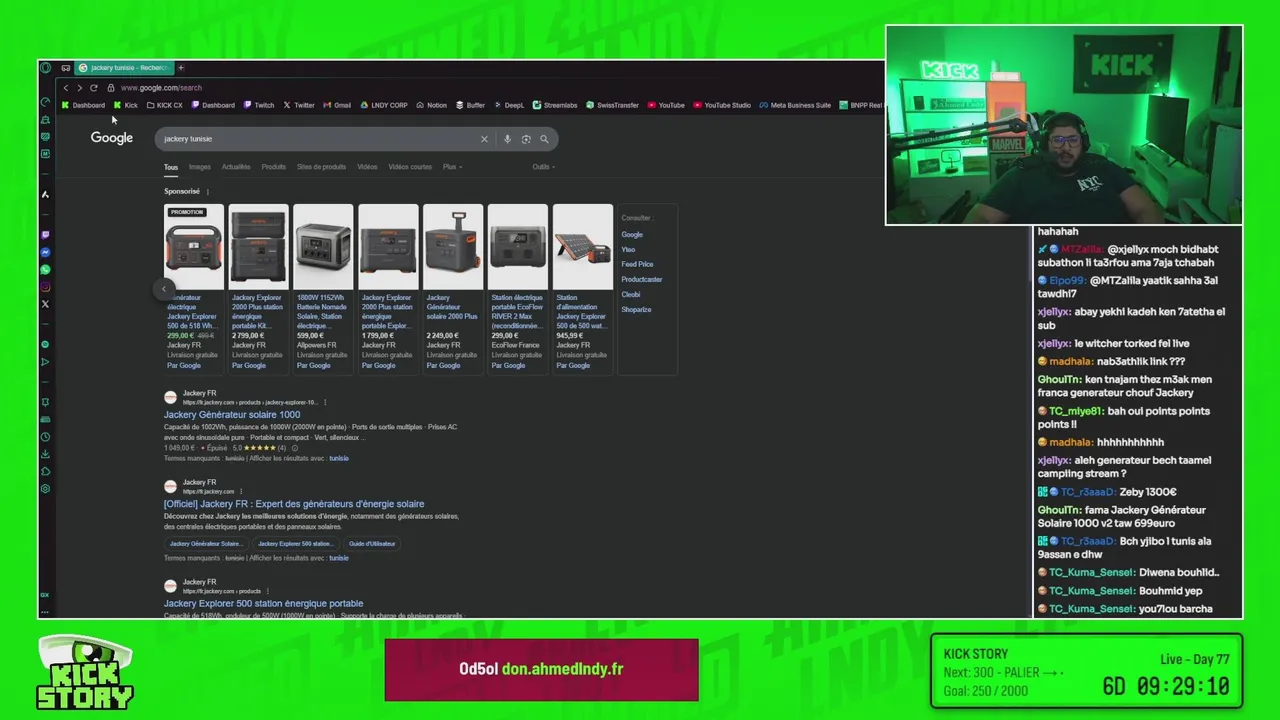
Task: Open the EcoFlow RIVER 2 Max product
Action: (517, 289)
